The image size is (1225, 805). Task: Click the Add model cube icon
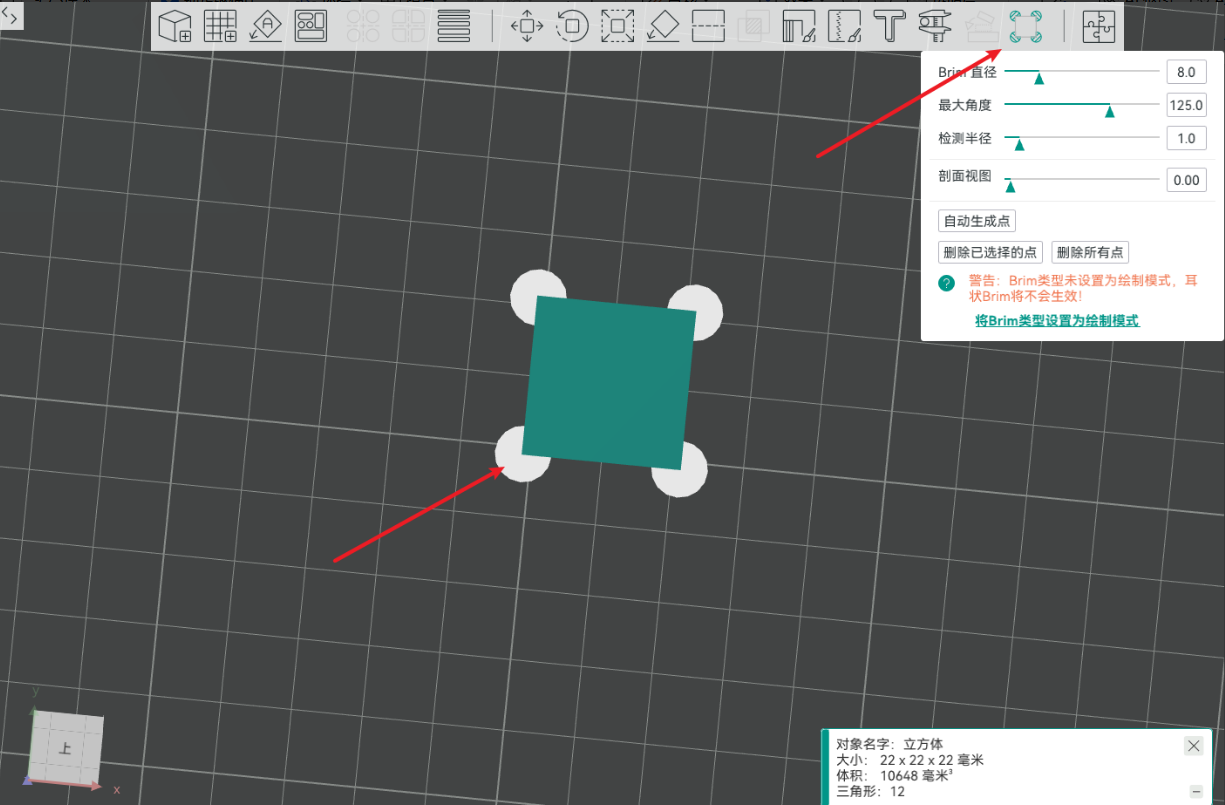175,27
